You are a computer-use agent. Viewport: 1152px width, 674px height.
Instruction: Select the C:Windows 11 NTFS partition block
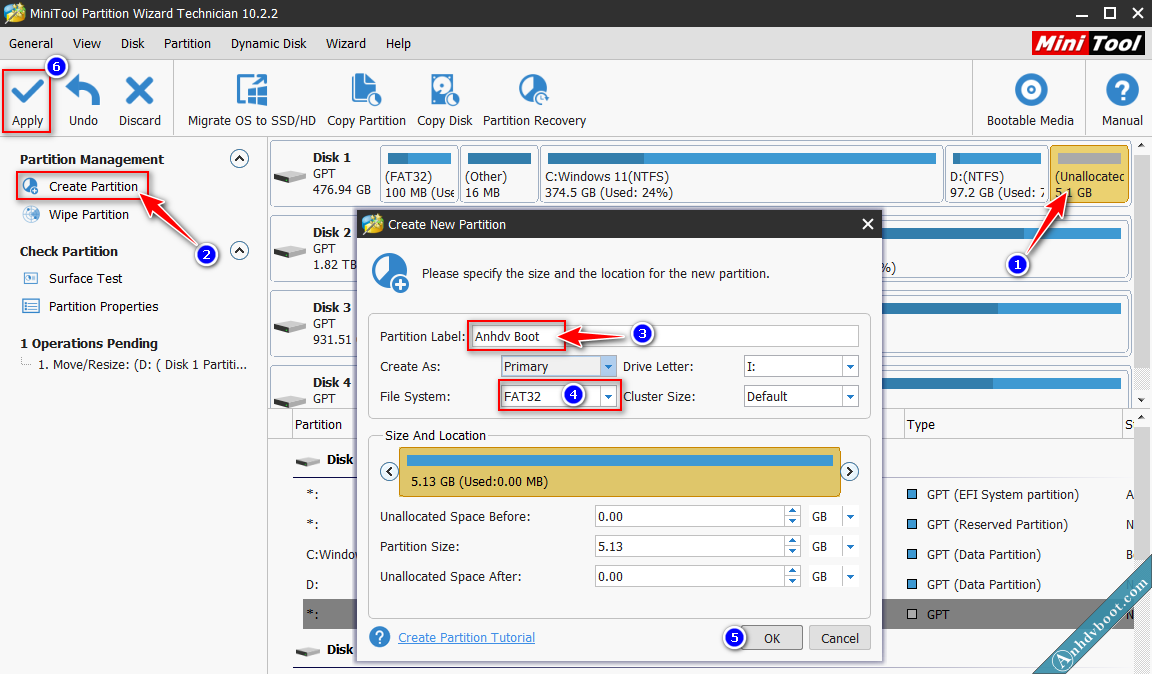(741, 173)
